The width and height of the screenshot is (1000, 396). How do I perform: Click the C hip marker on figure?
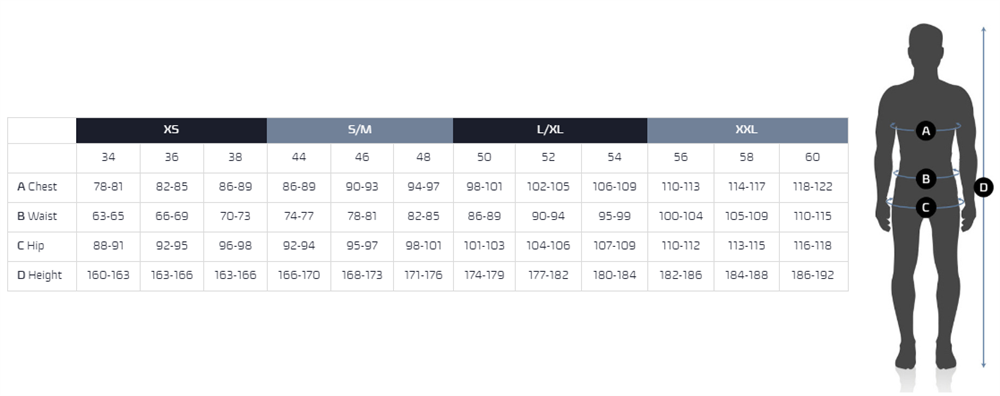point(926,207)
